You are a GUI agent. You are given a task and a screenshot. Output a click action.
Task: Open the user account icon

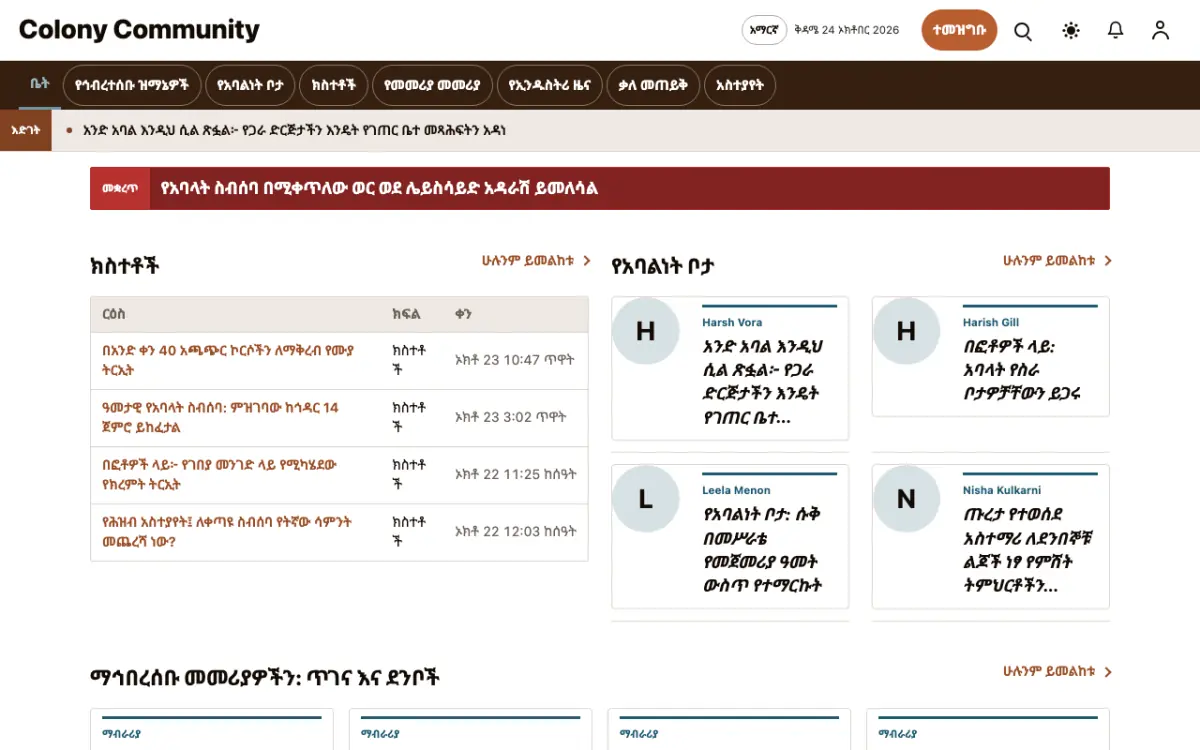(1160, 31)
